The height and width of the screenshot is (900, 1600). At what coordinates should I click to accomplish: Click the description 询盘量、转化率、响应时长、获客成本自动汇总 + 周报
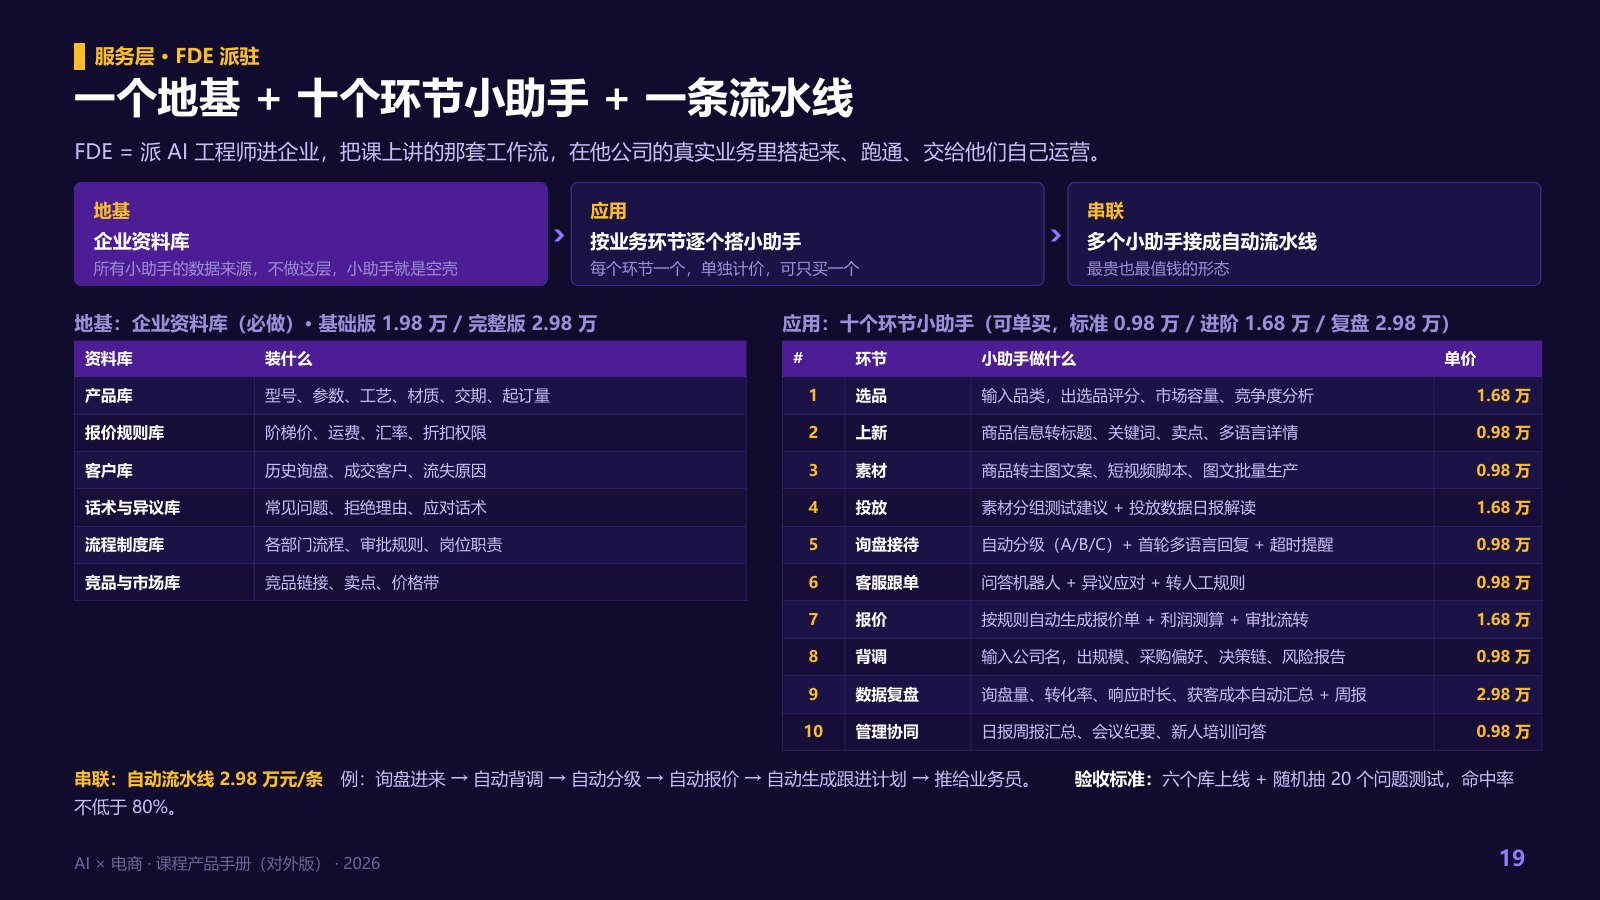(x=1174, y=694)
